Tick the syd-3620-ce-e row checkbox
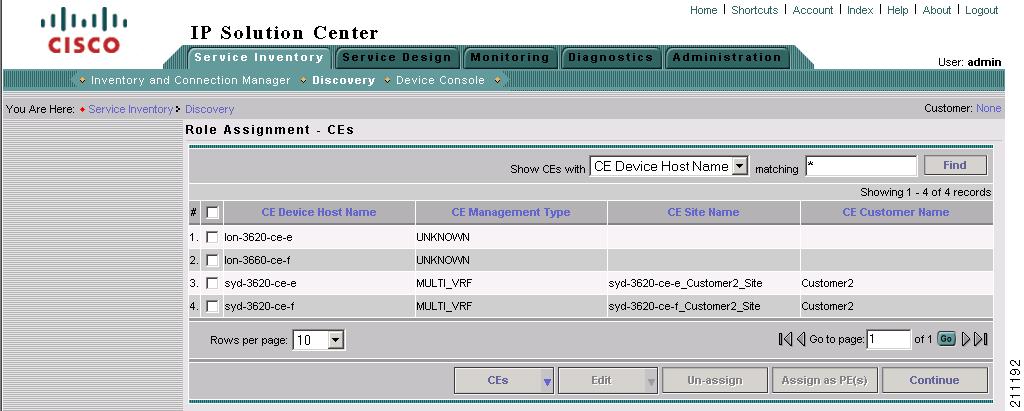Screen dimensions: 1024x411 tap(212, 283)
